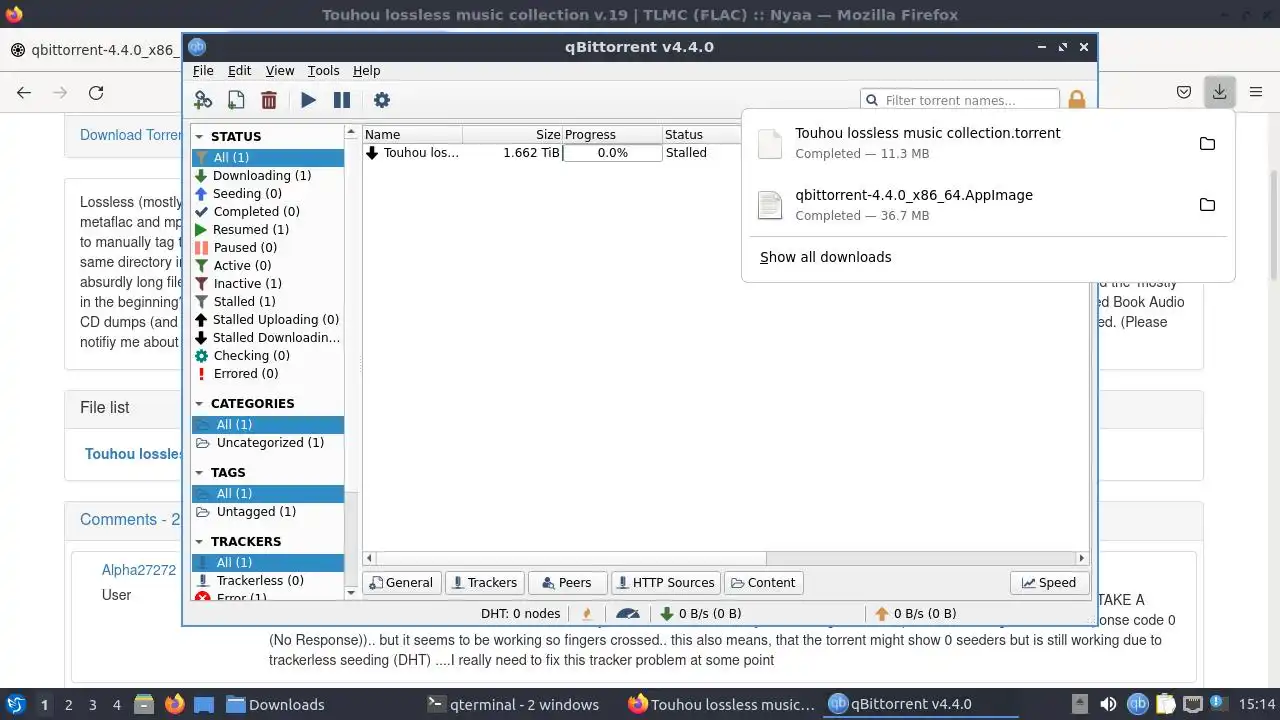Click the Resume play icon in toolbar
The height and width of the screenshot is (720, 1280).
pyautogui.click(x=308, y=100)
